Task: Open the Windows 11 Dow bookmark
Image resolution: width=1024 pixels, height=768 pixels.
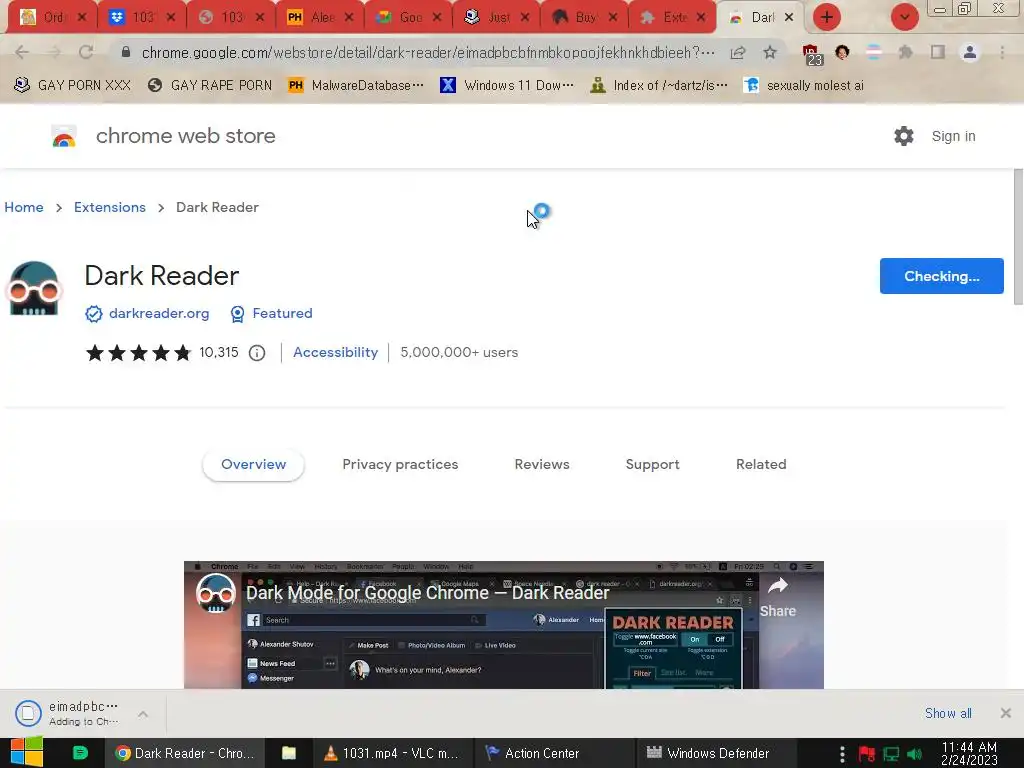Action: [x=507, y=85]
